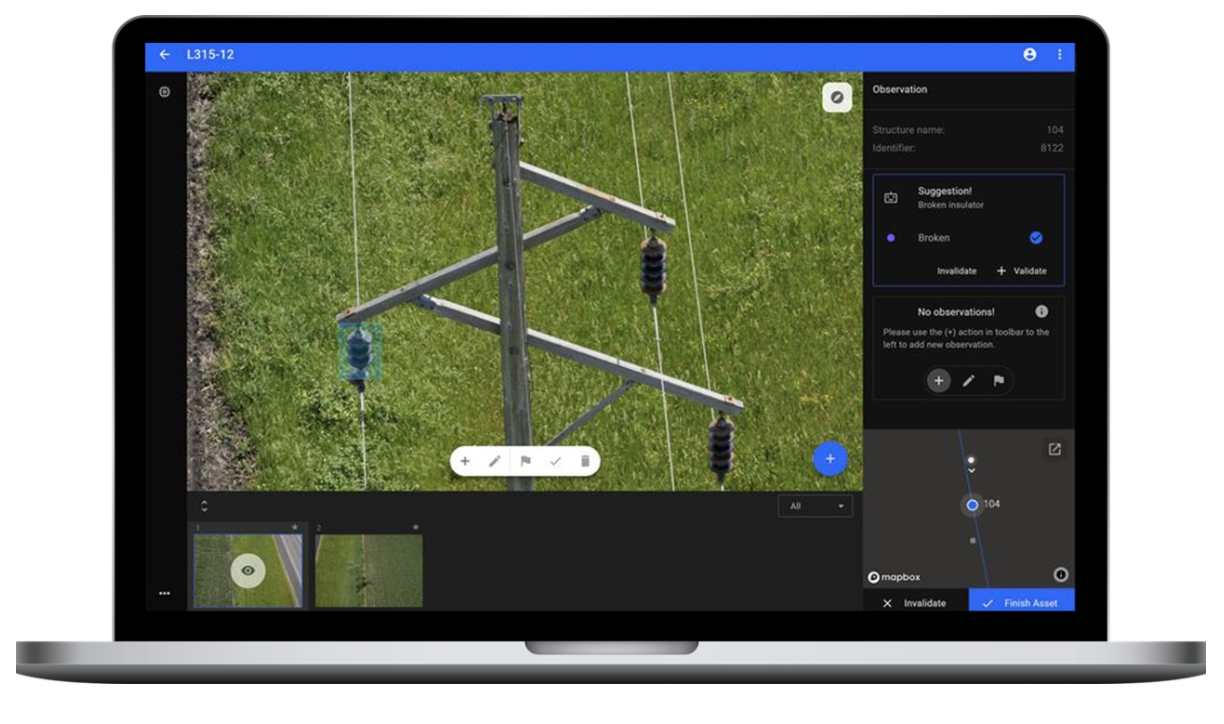
Task: Select the flag tool in the floating toolbar
Action: [526, 461]
